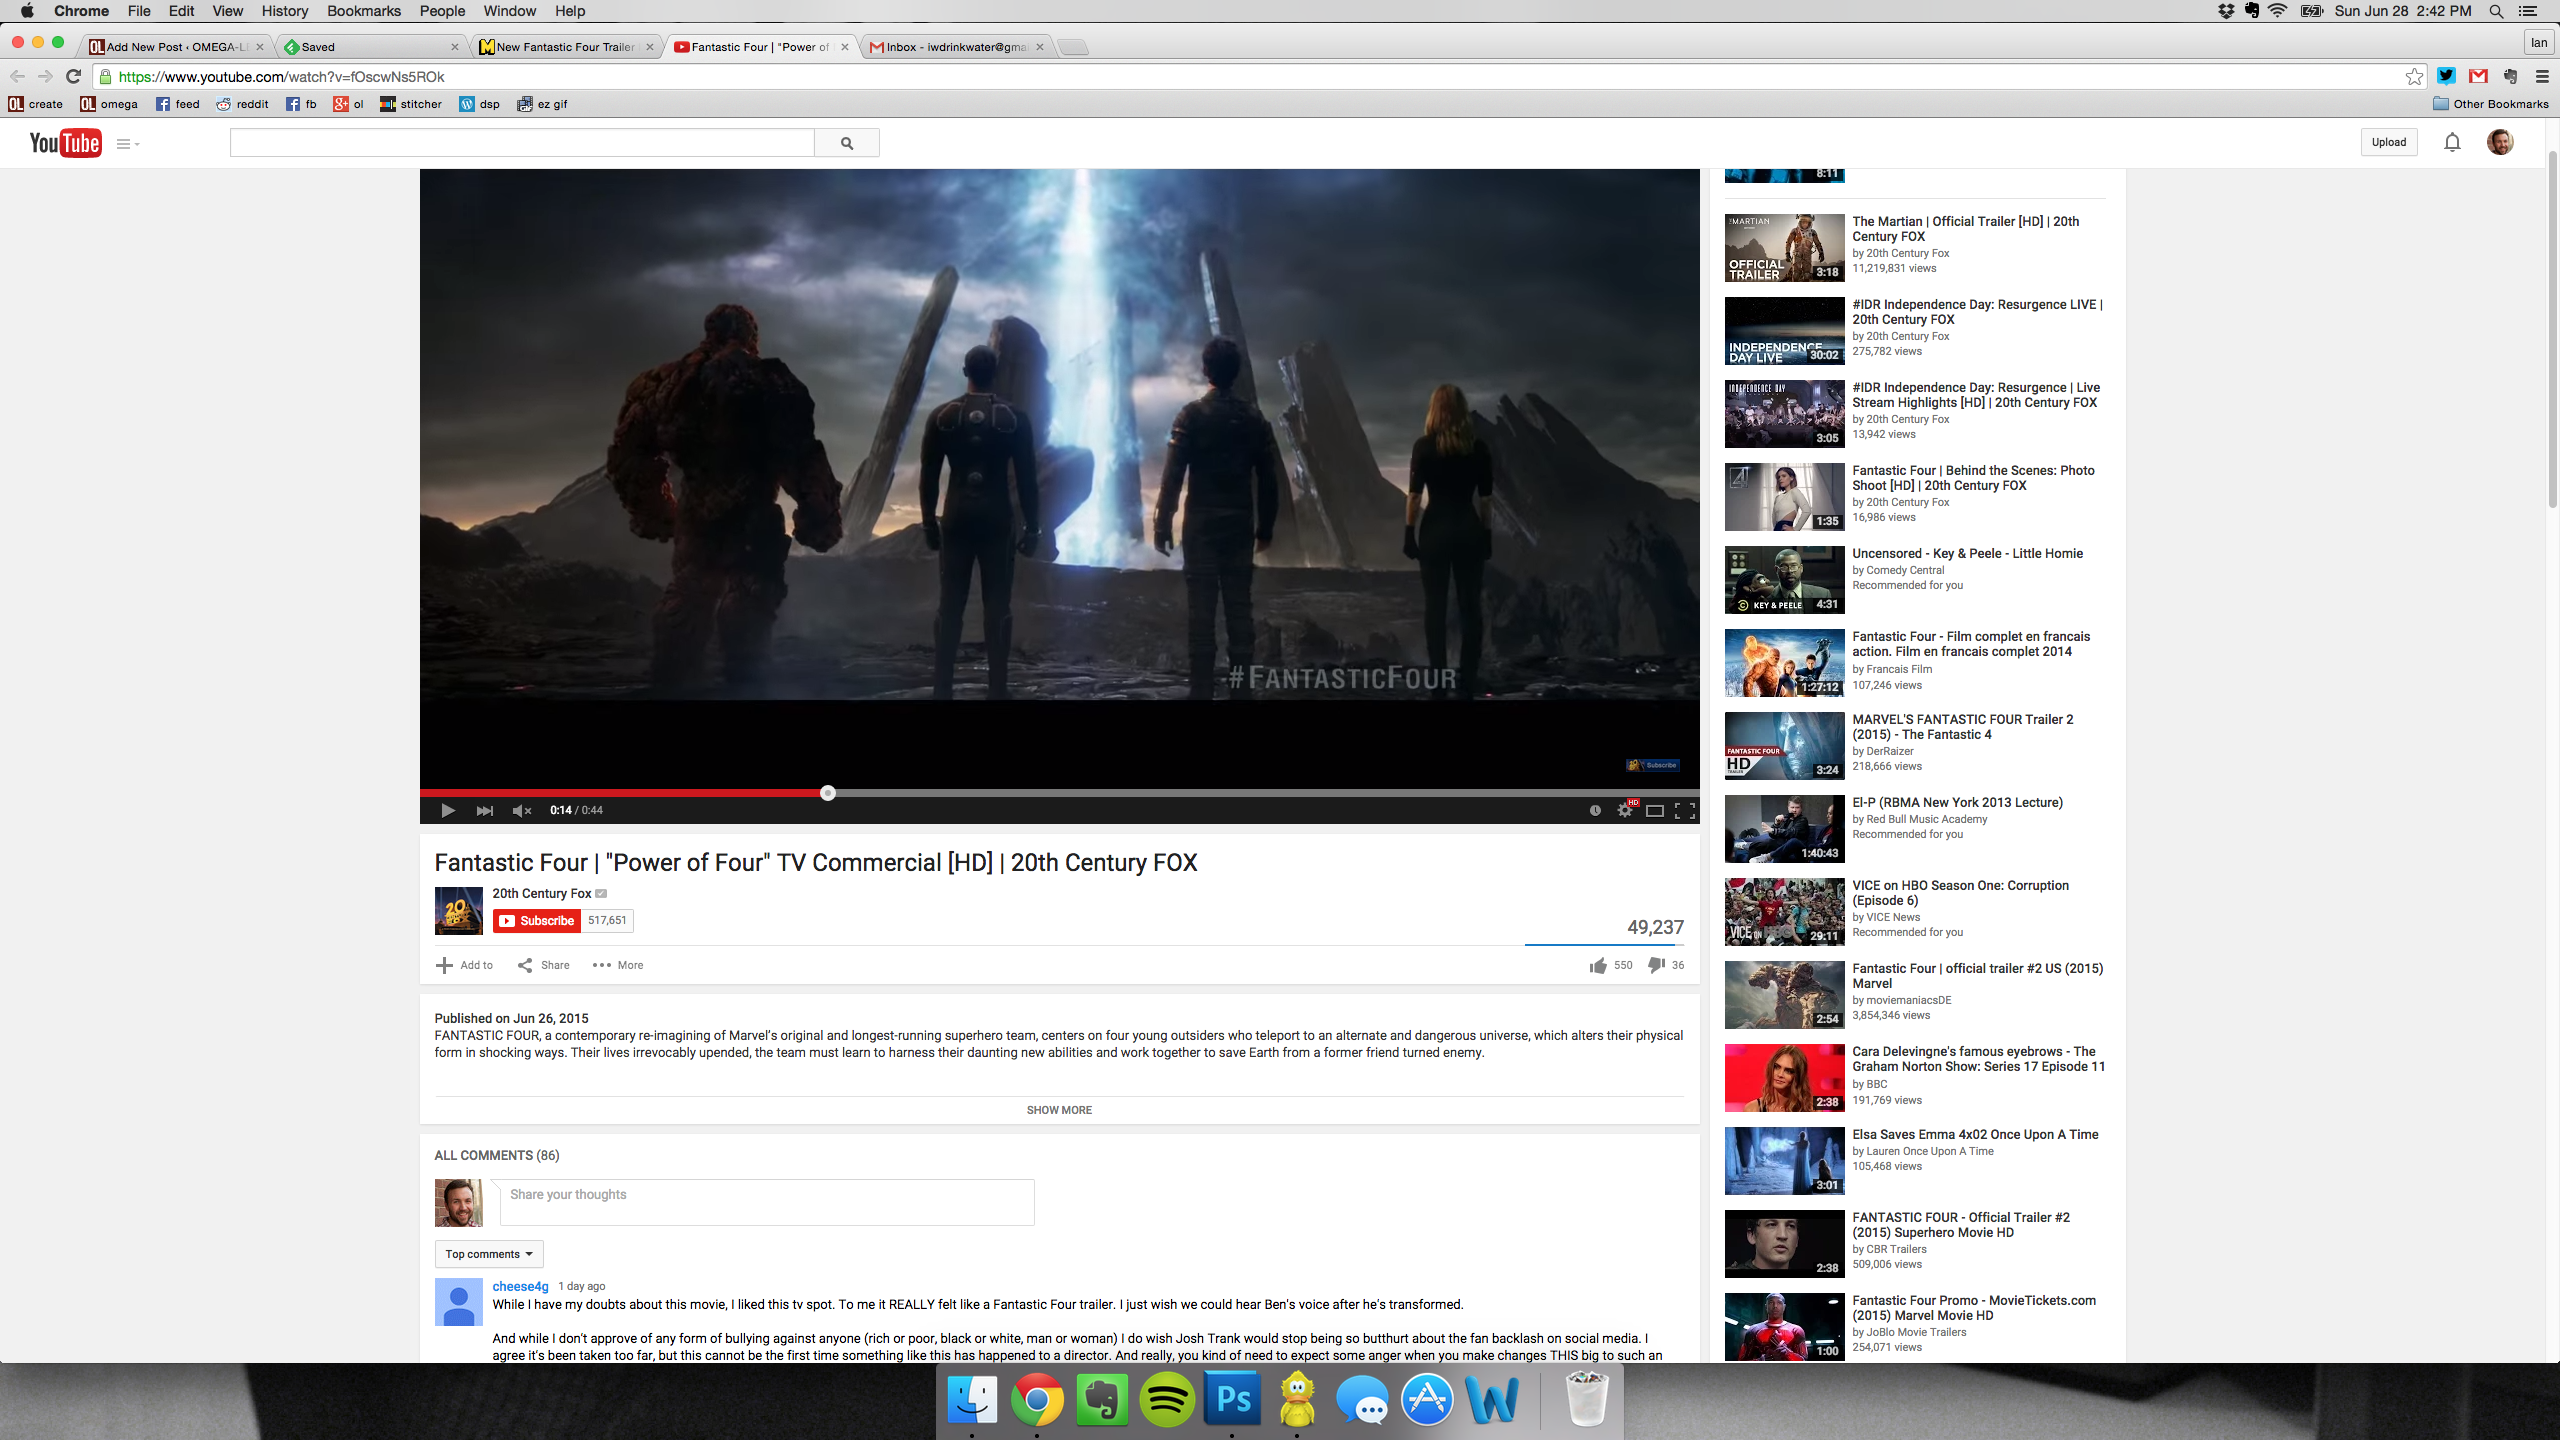The height and width of the screenshot is (1440, 2560).
Task: Open video settings gear icon
Action: pos(1625,810)
